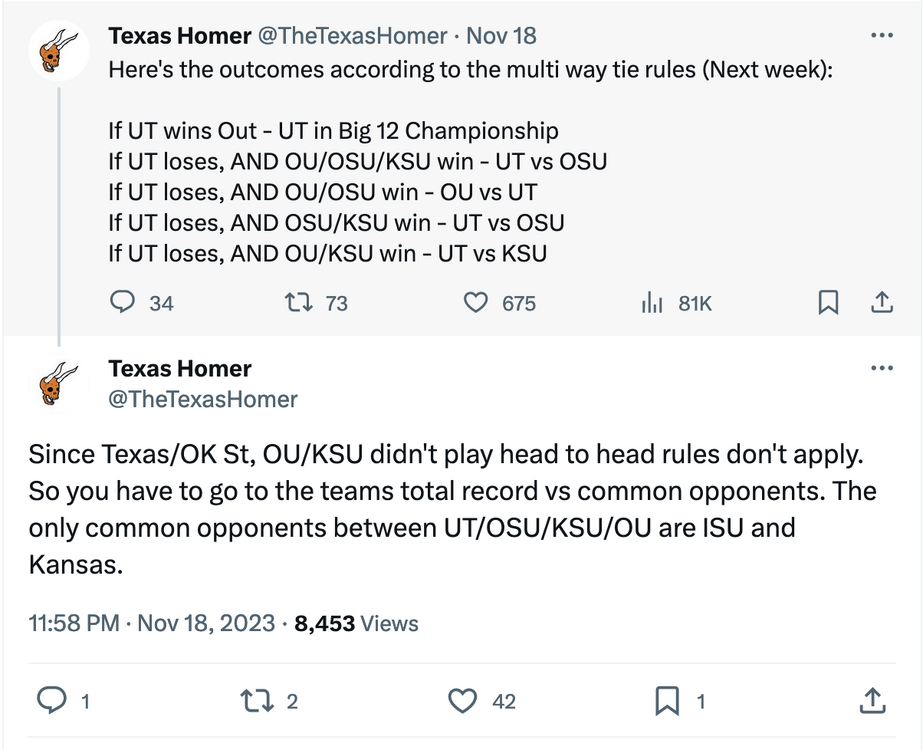Screen dimensions: 923x750
Task: Reply to the main tweet with 1 reply
Action: 50,702
